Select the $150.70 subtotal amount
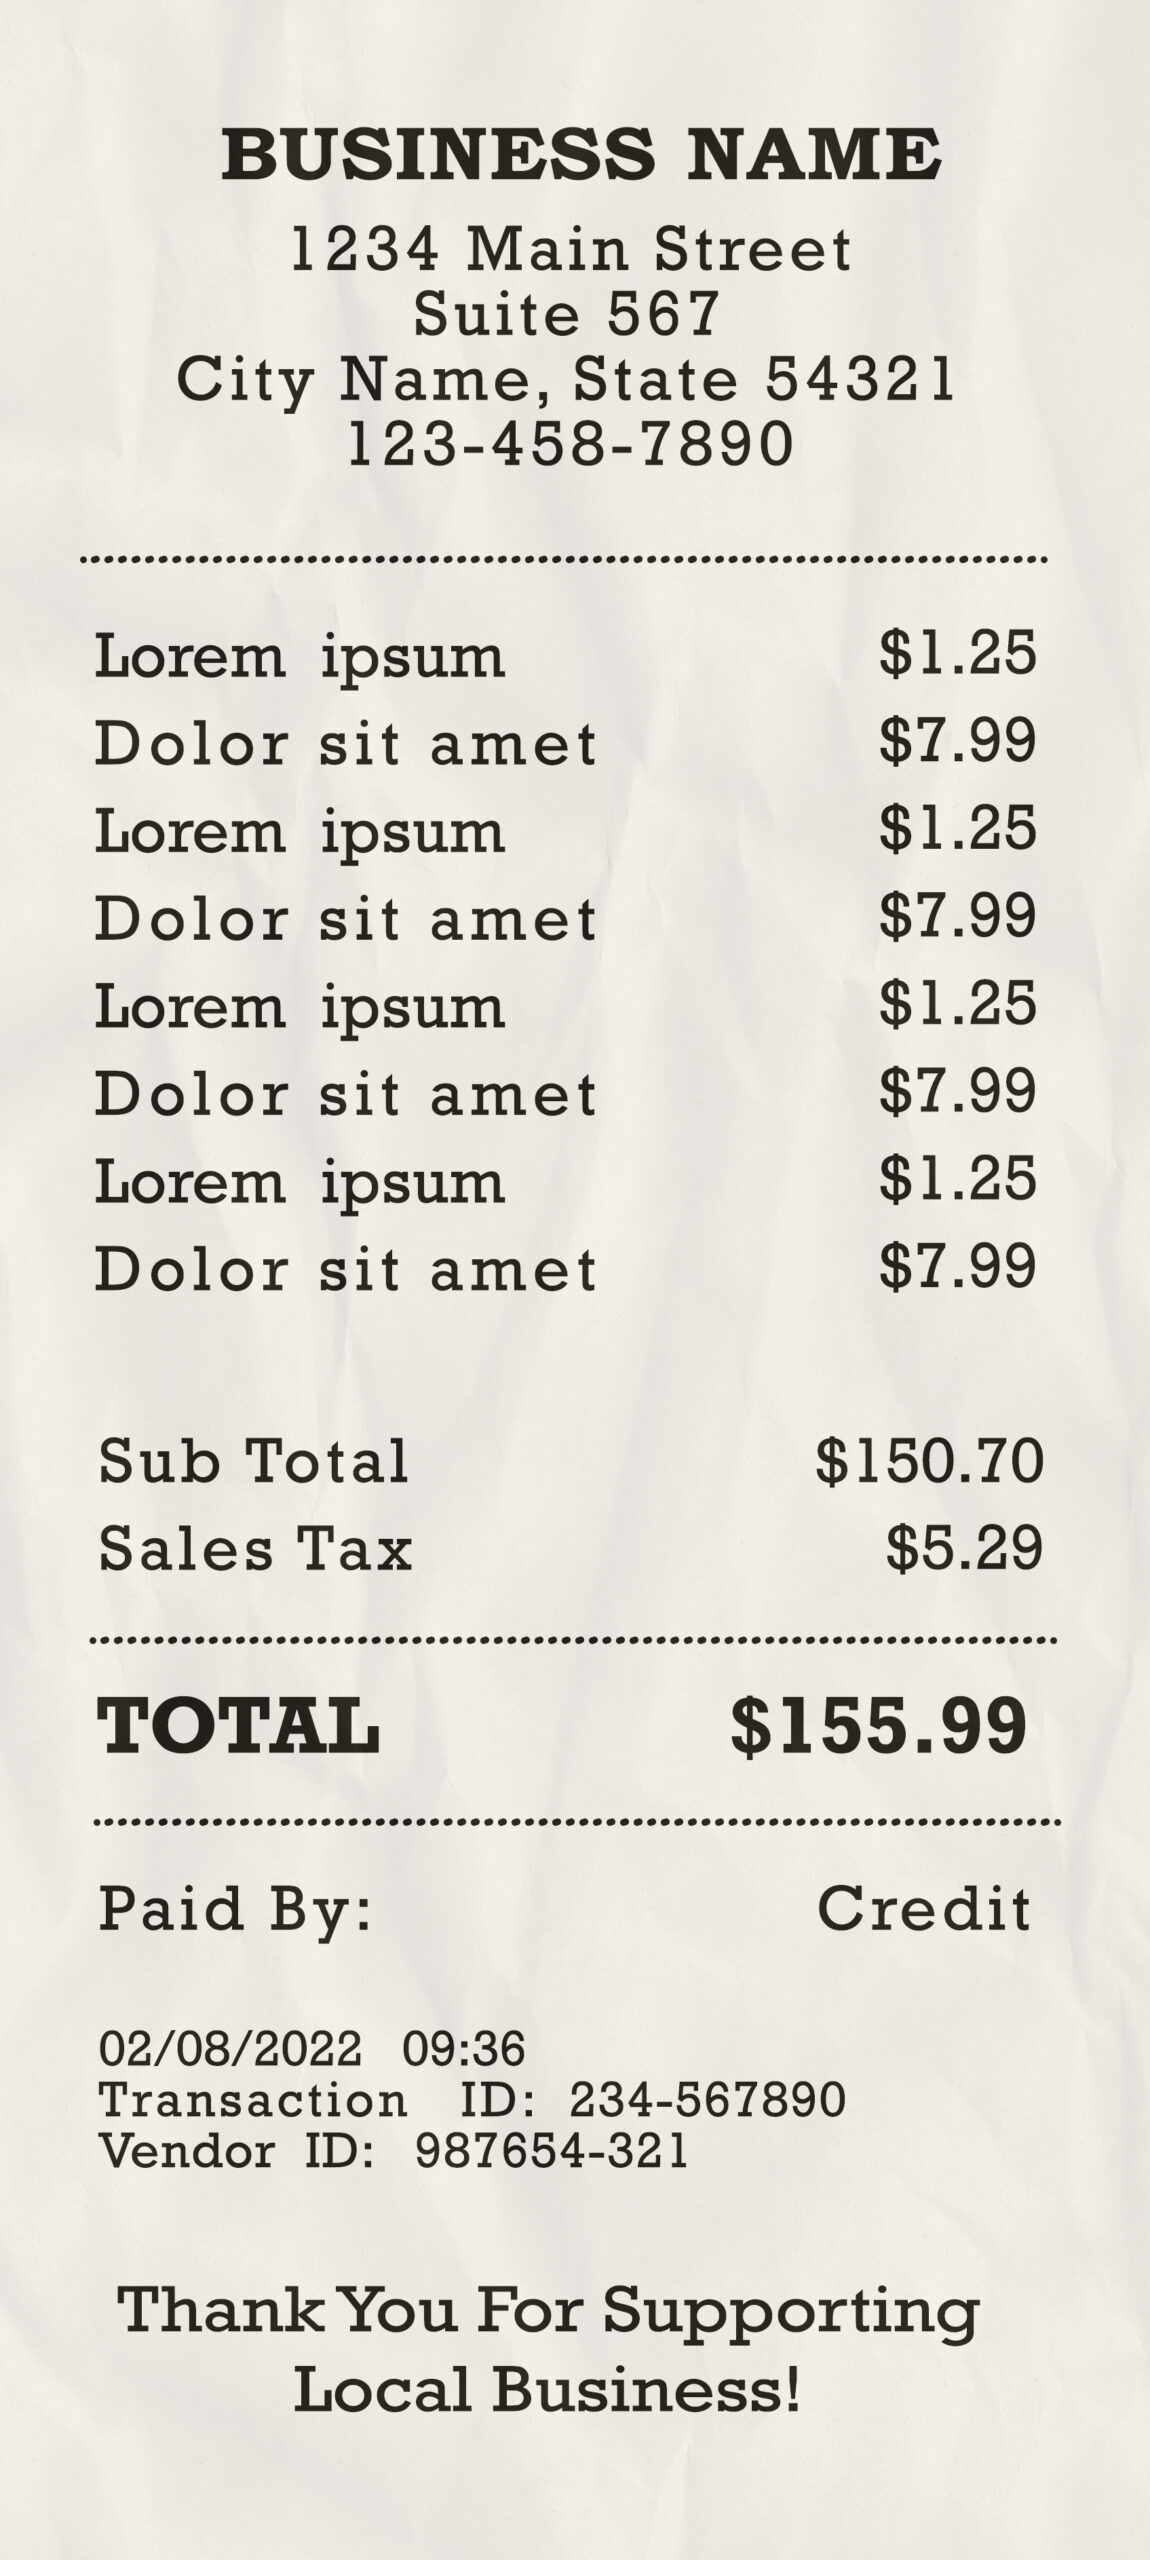 (x=929, y=1461)
